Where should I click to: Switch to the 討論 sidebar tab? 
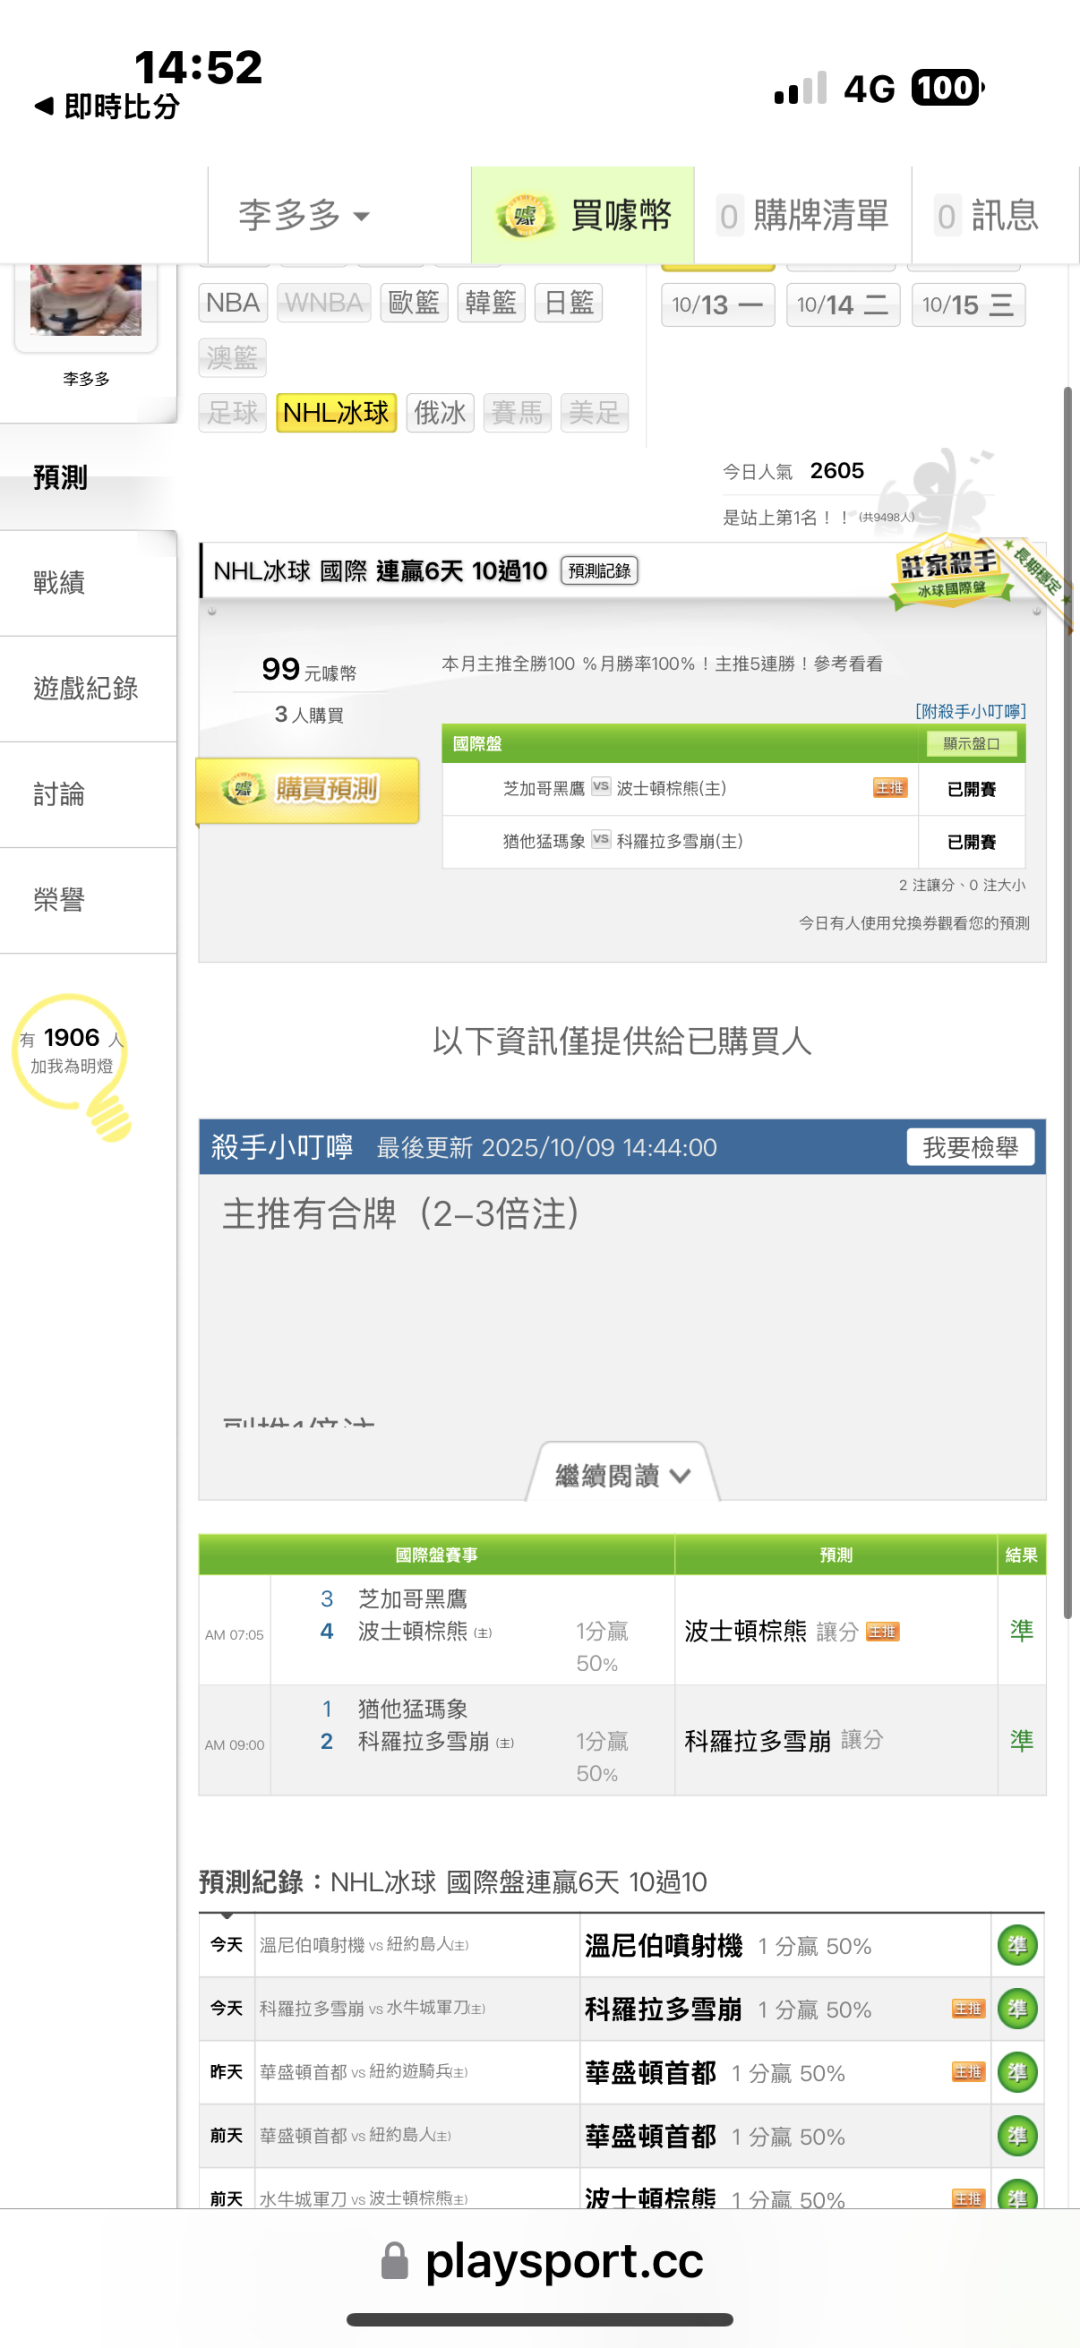point(60,794)
